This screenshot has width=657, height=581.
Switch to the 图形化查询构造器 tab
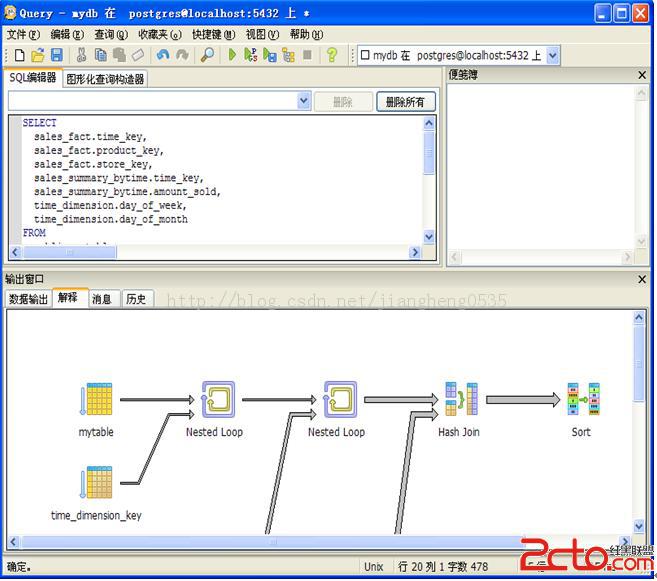105,78
